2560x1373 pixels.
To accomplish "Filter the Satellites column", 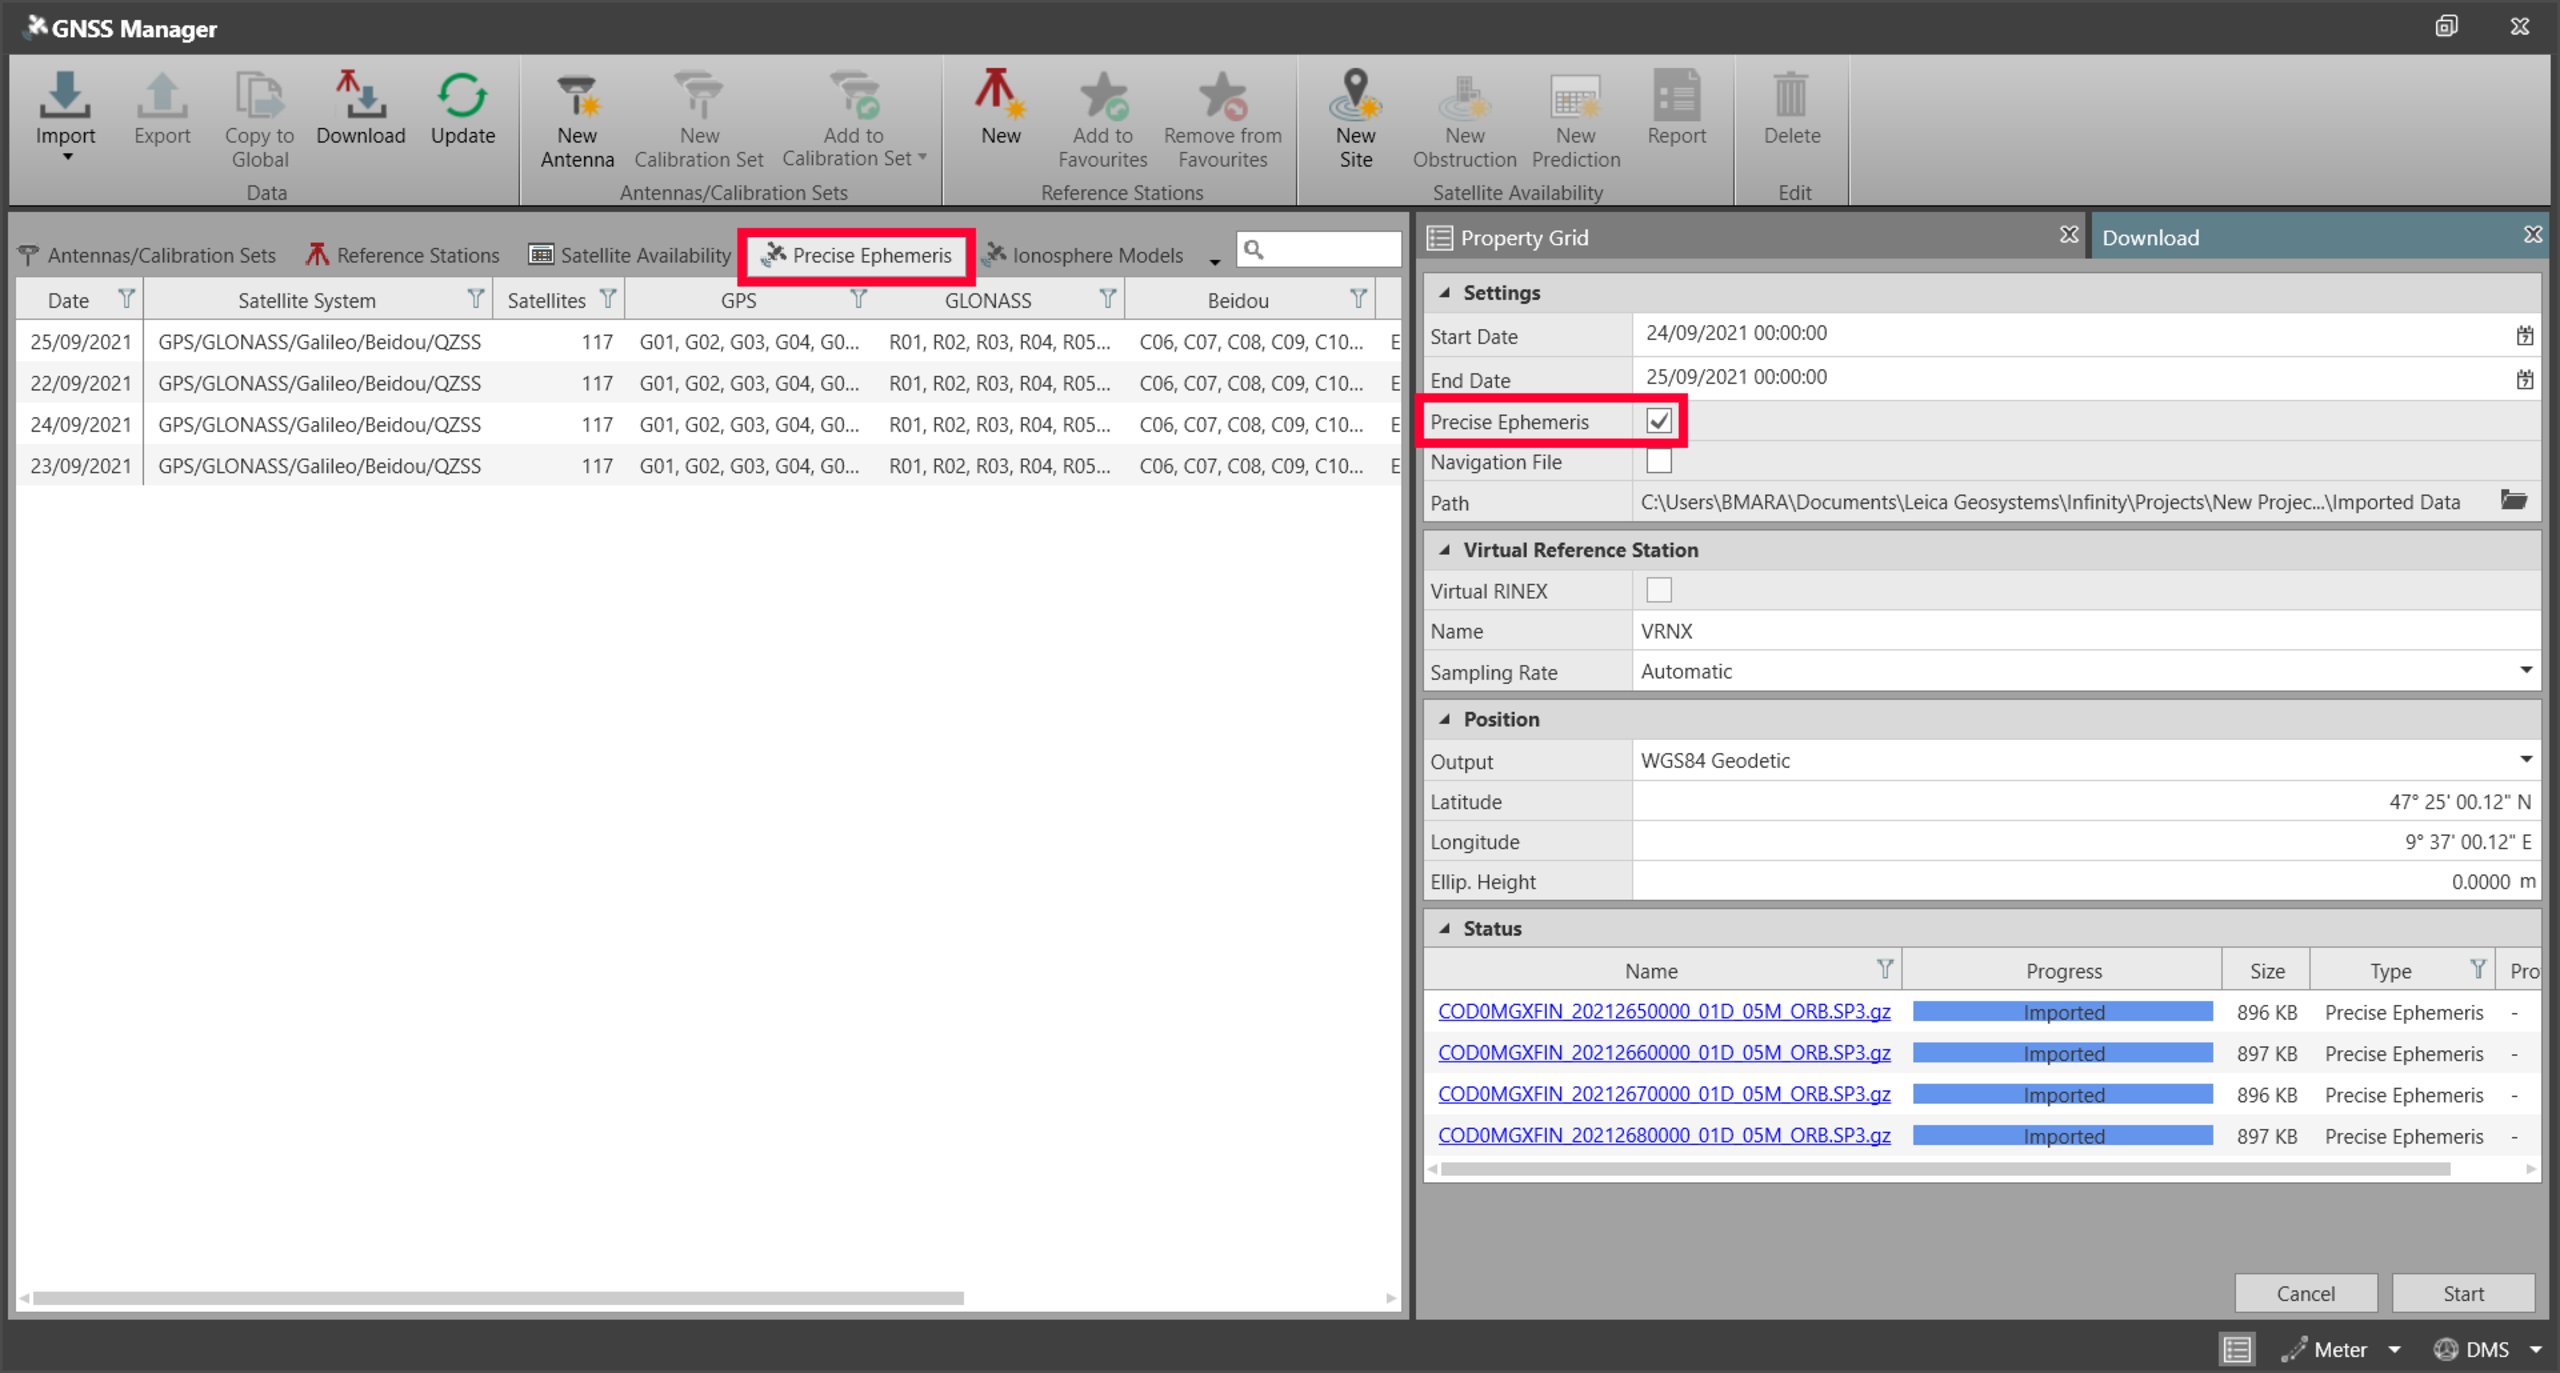I will point(607,299).
